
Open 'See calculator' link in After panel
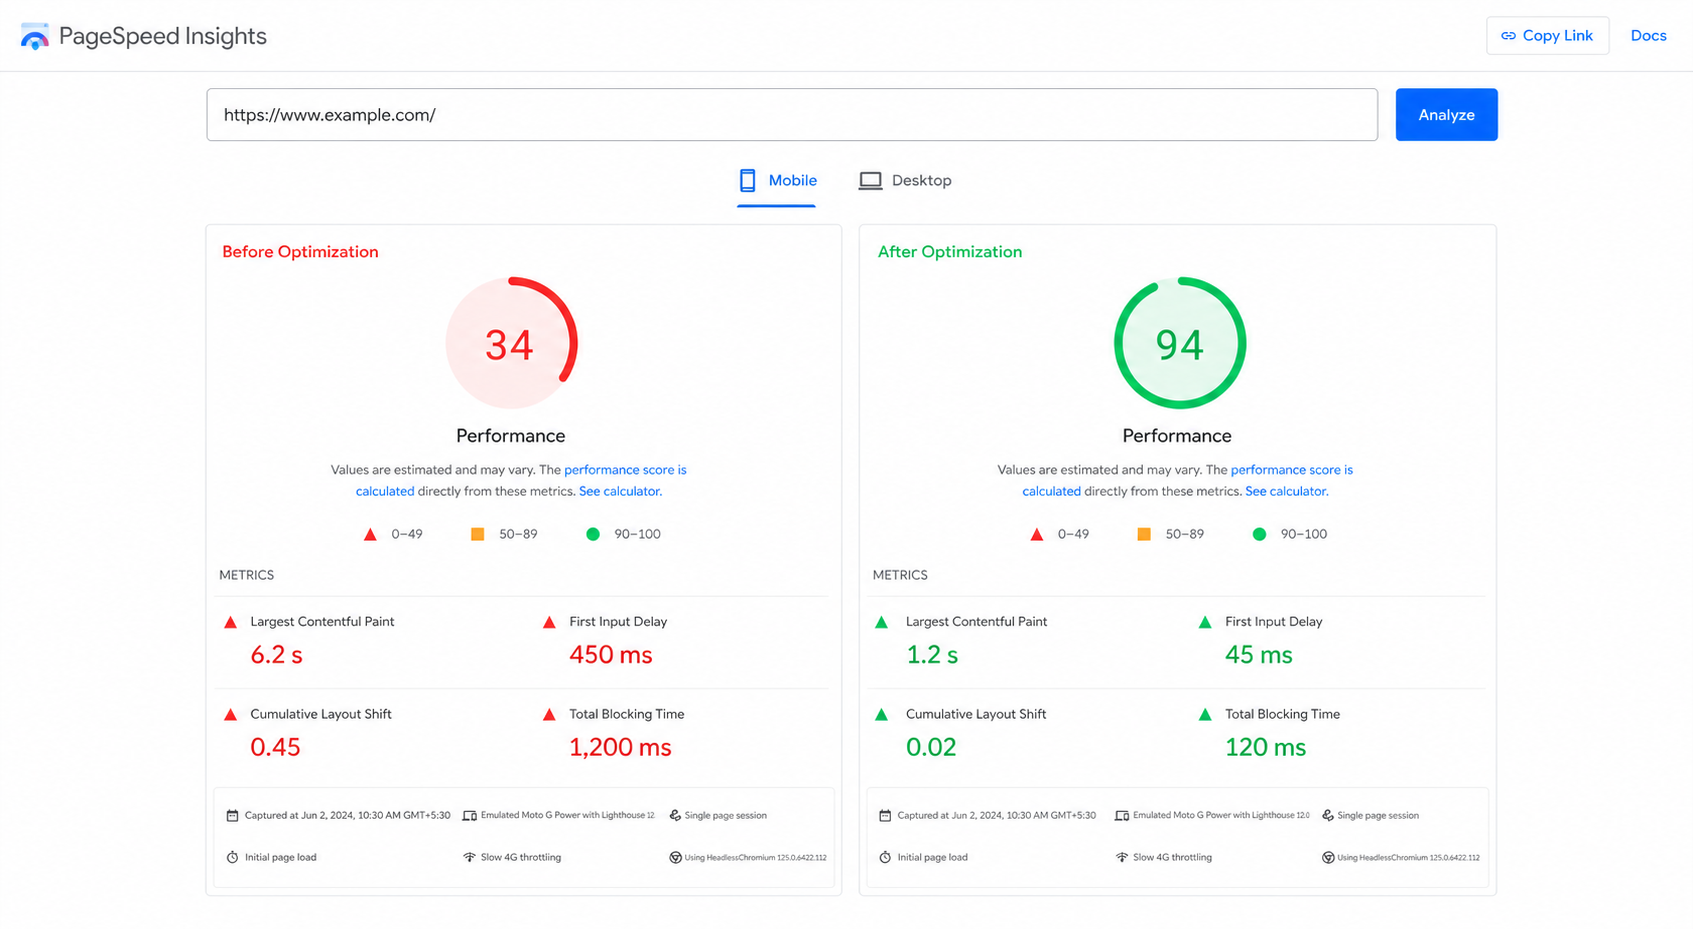pos(1285,492)
